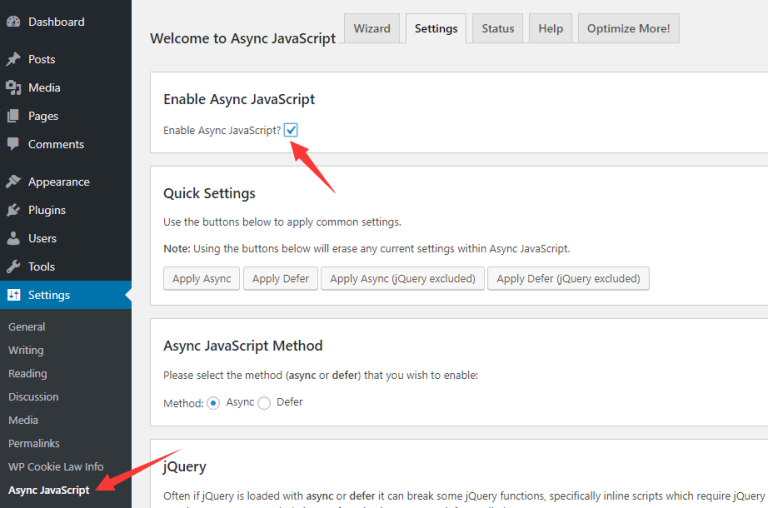Open the Discussion settings submenu link
Image resolution: width=768 pixels, height=508 pixels.
pyautogui.click(x=33, y=397)
